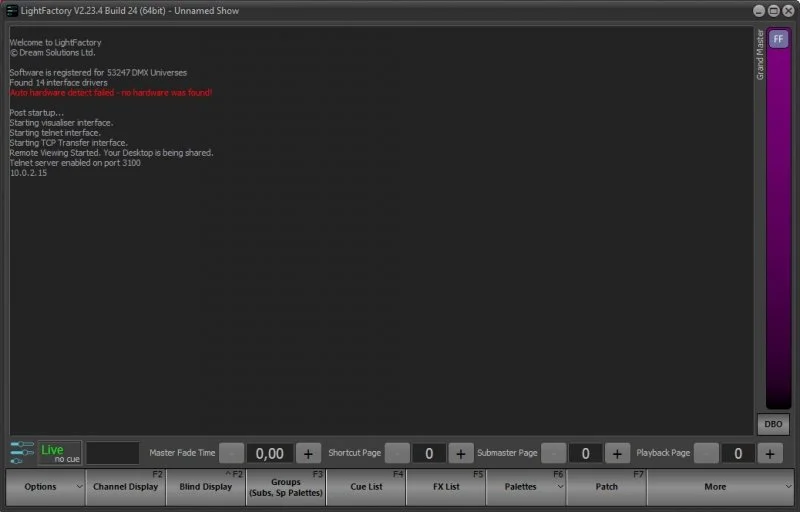Increase the Submaster Page number
This screenshot has height=512, width=800.
click(x=617, y=453)
